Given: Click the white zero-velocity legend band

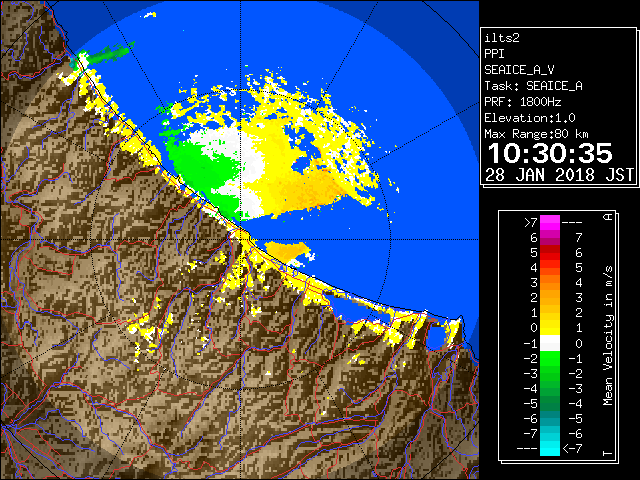Looking at the screenshot, I should click(x=550, y=343).
